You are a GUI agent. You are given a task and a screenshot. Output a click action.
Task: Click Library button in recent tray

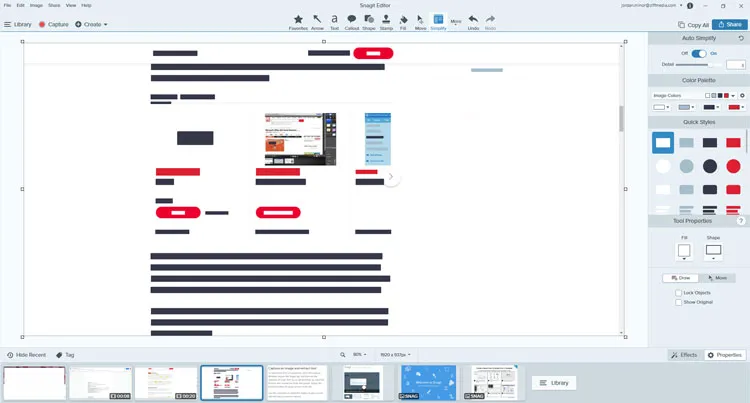(554, 383)
